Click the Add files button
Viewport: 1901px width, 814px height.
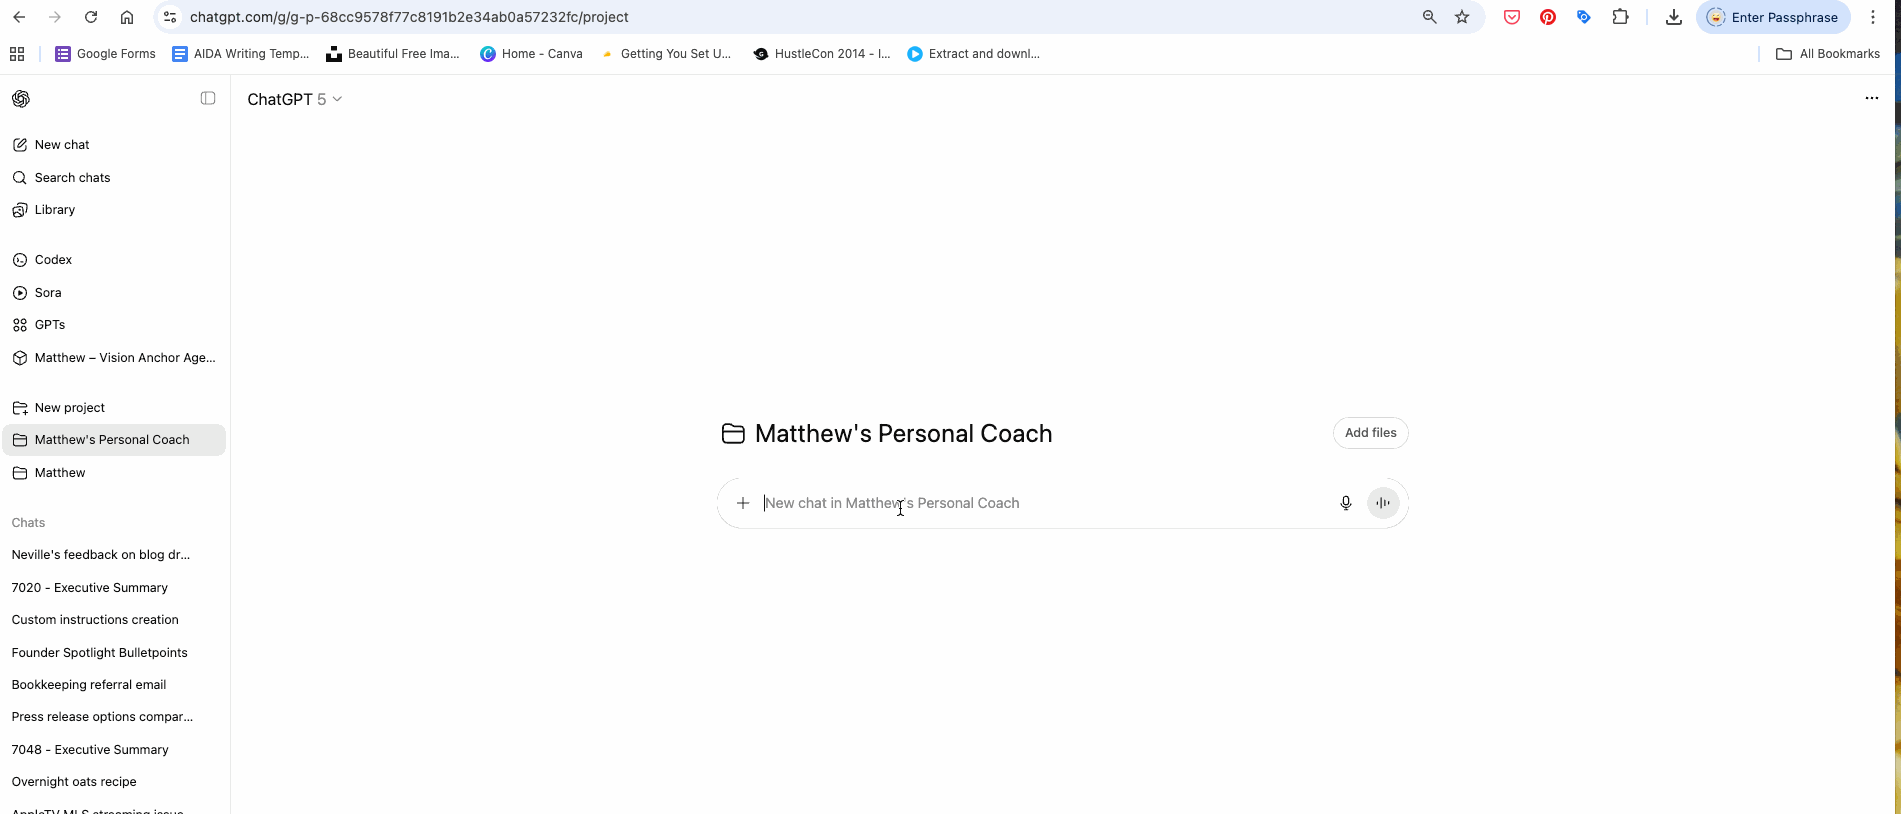point(1370,433)
